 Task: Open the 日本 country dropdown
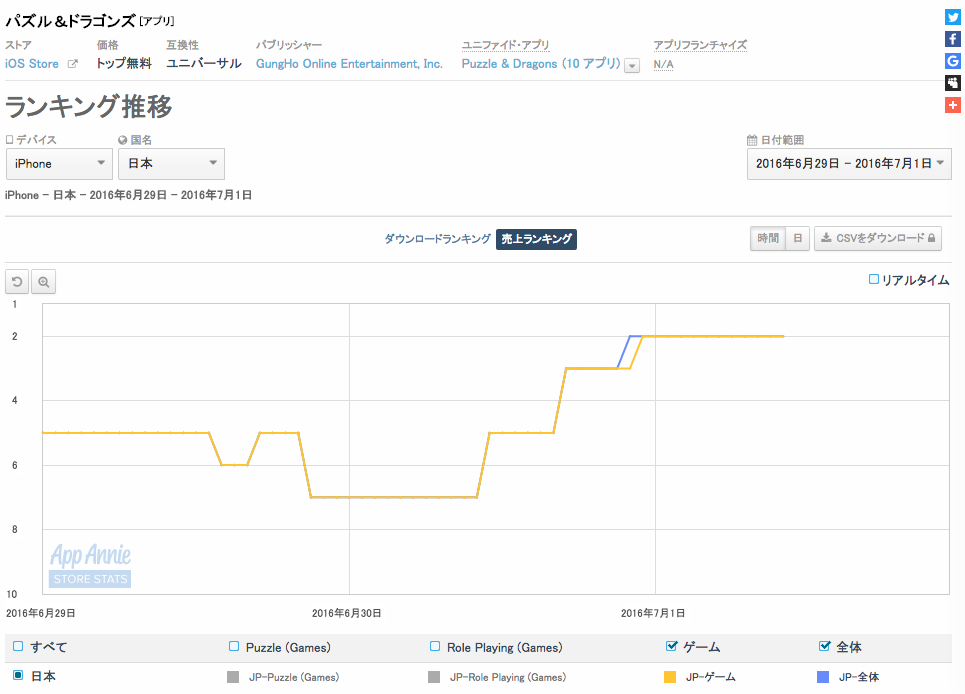(171, 164)
